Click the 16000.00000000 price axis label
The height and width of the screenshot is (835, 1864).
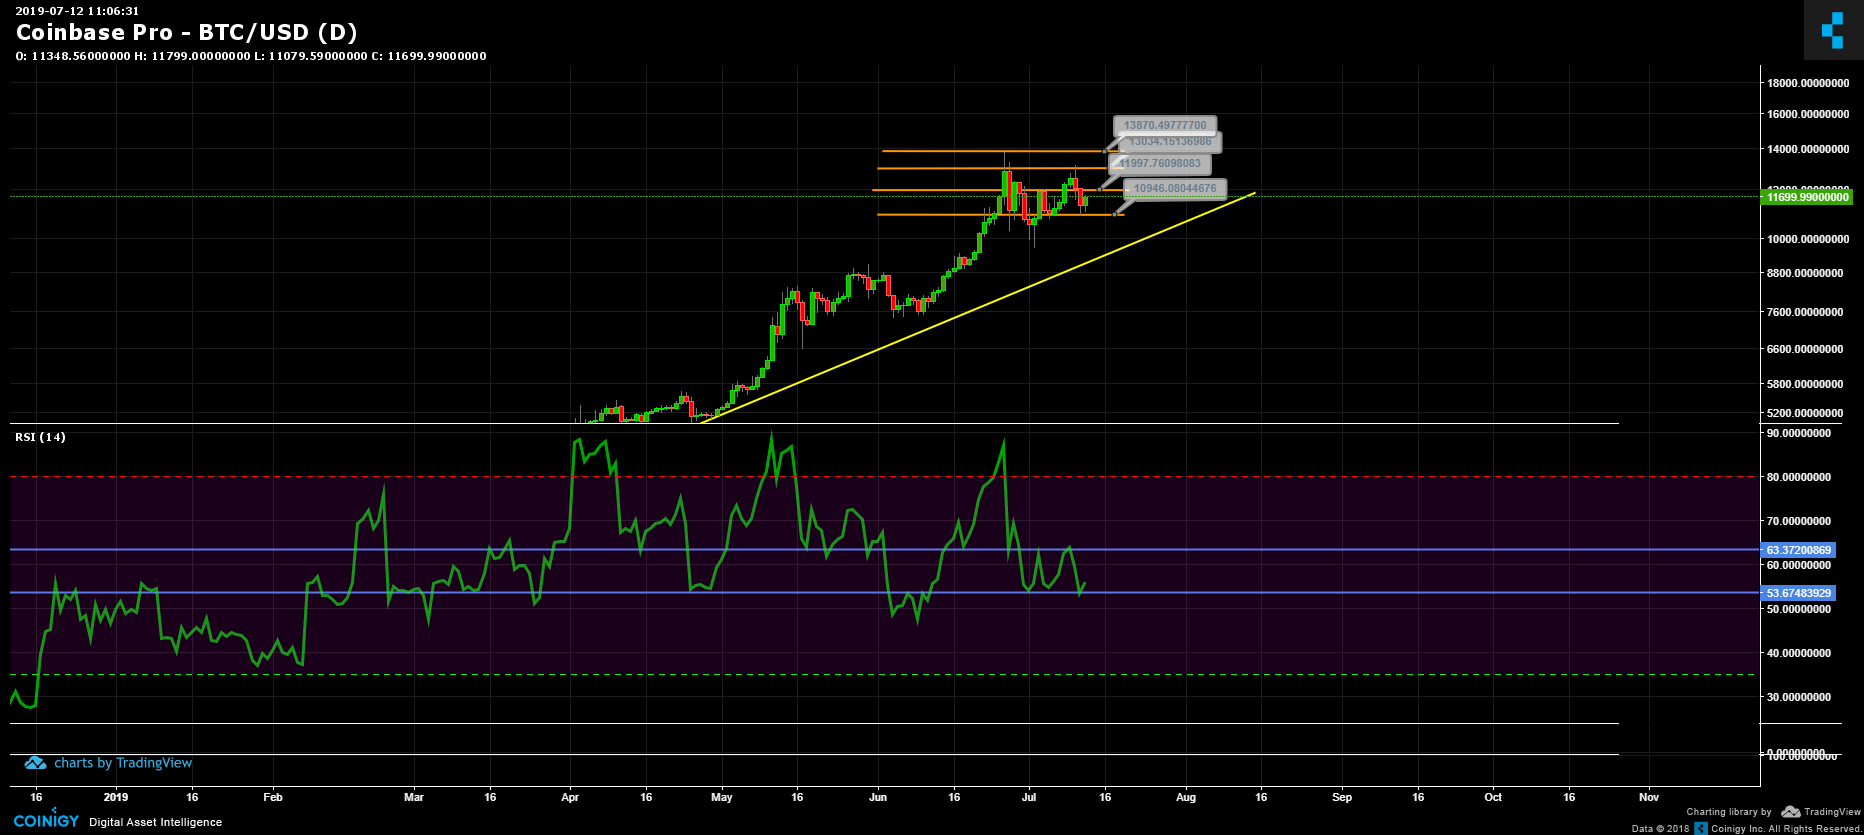pos(1808,114)
